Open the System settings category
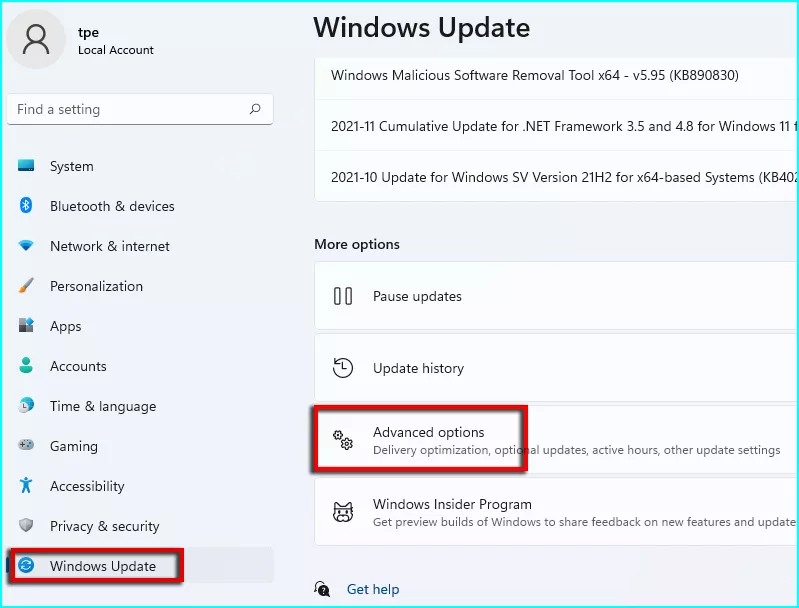This screenshot has height=608, width=799. pos(140,166)
